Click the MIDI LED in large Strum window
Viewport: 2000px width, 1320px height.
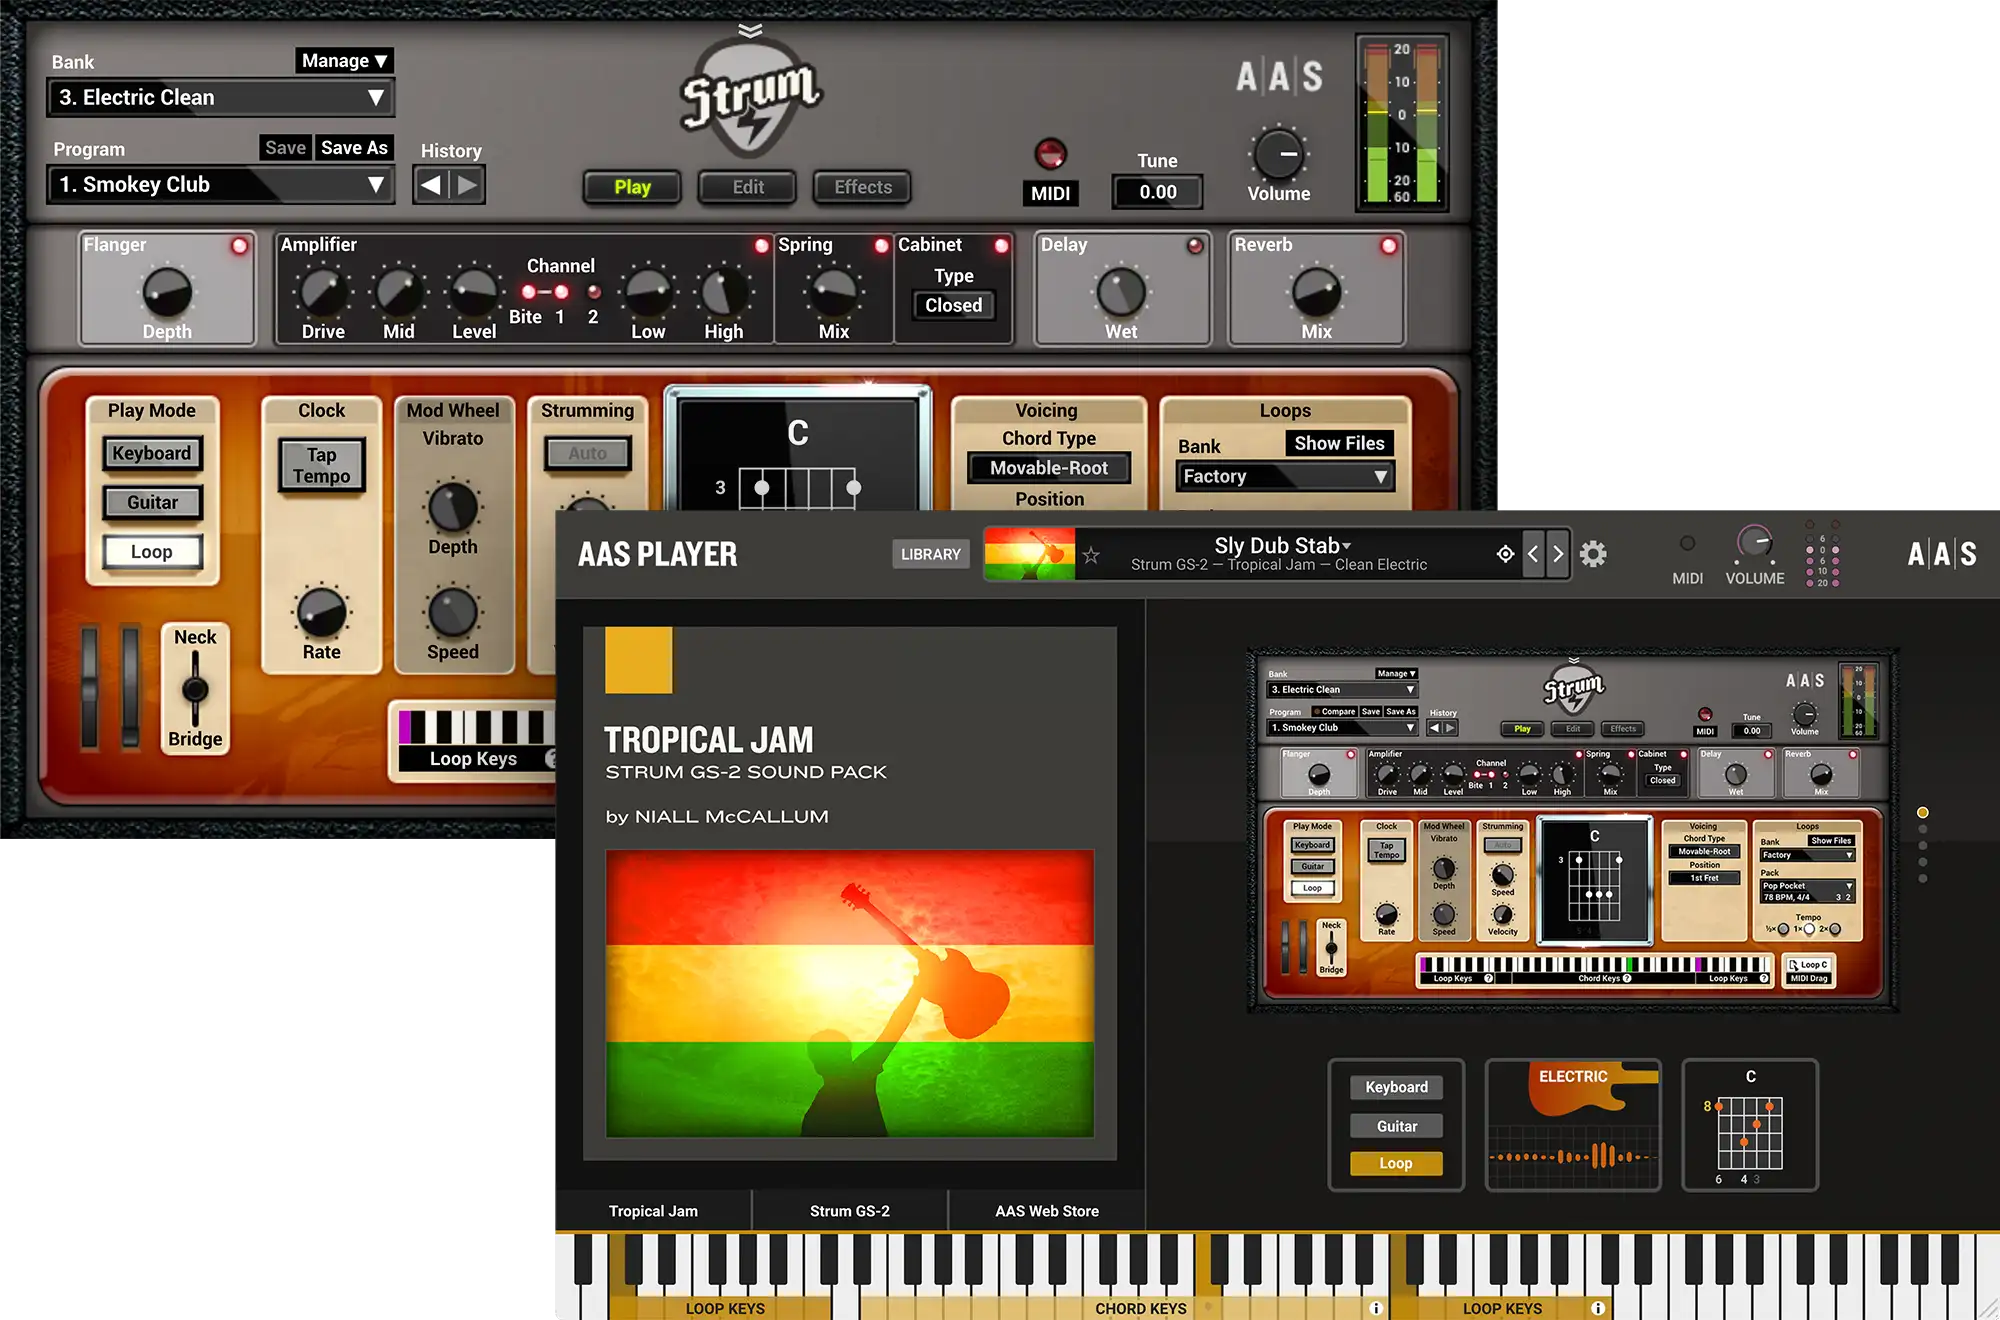pyautogui.click(x=1050, y=154)
